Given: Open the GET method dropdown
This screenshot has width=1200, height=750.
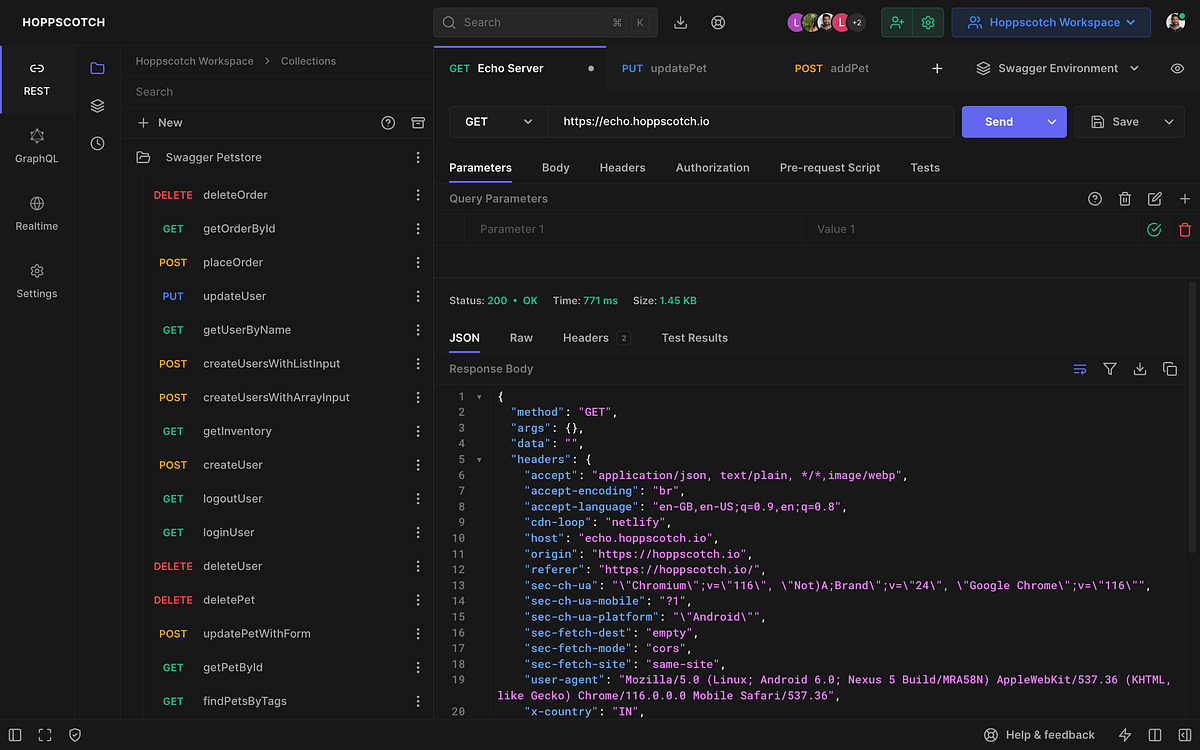Looking at the screenshot, I should pos(497,121).
